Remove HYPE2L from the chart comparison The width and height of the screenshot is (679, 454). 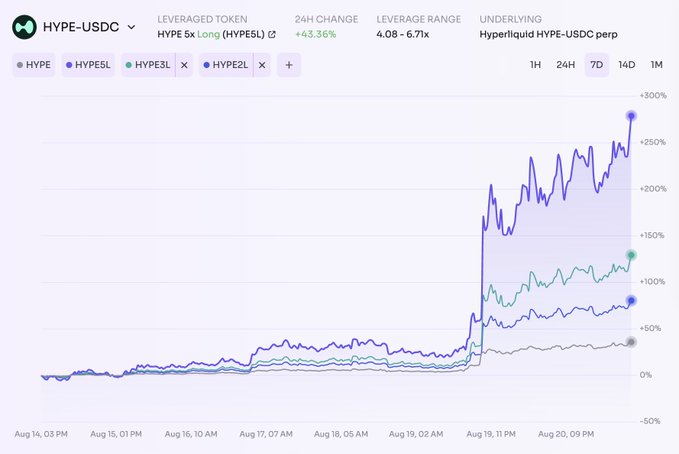pos(262,65)
